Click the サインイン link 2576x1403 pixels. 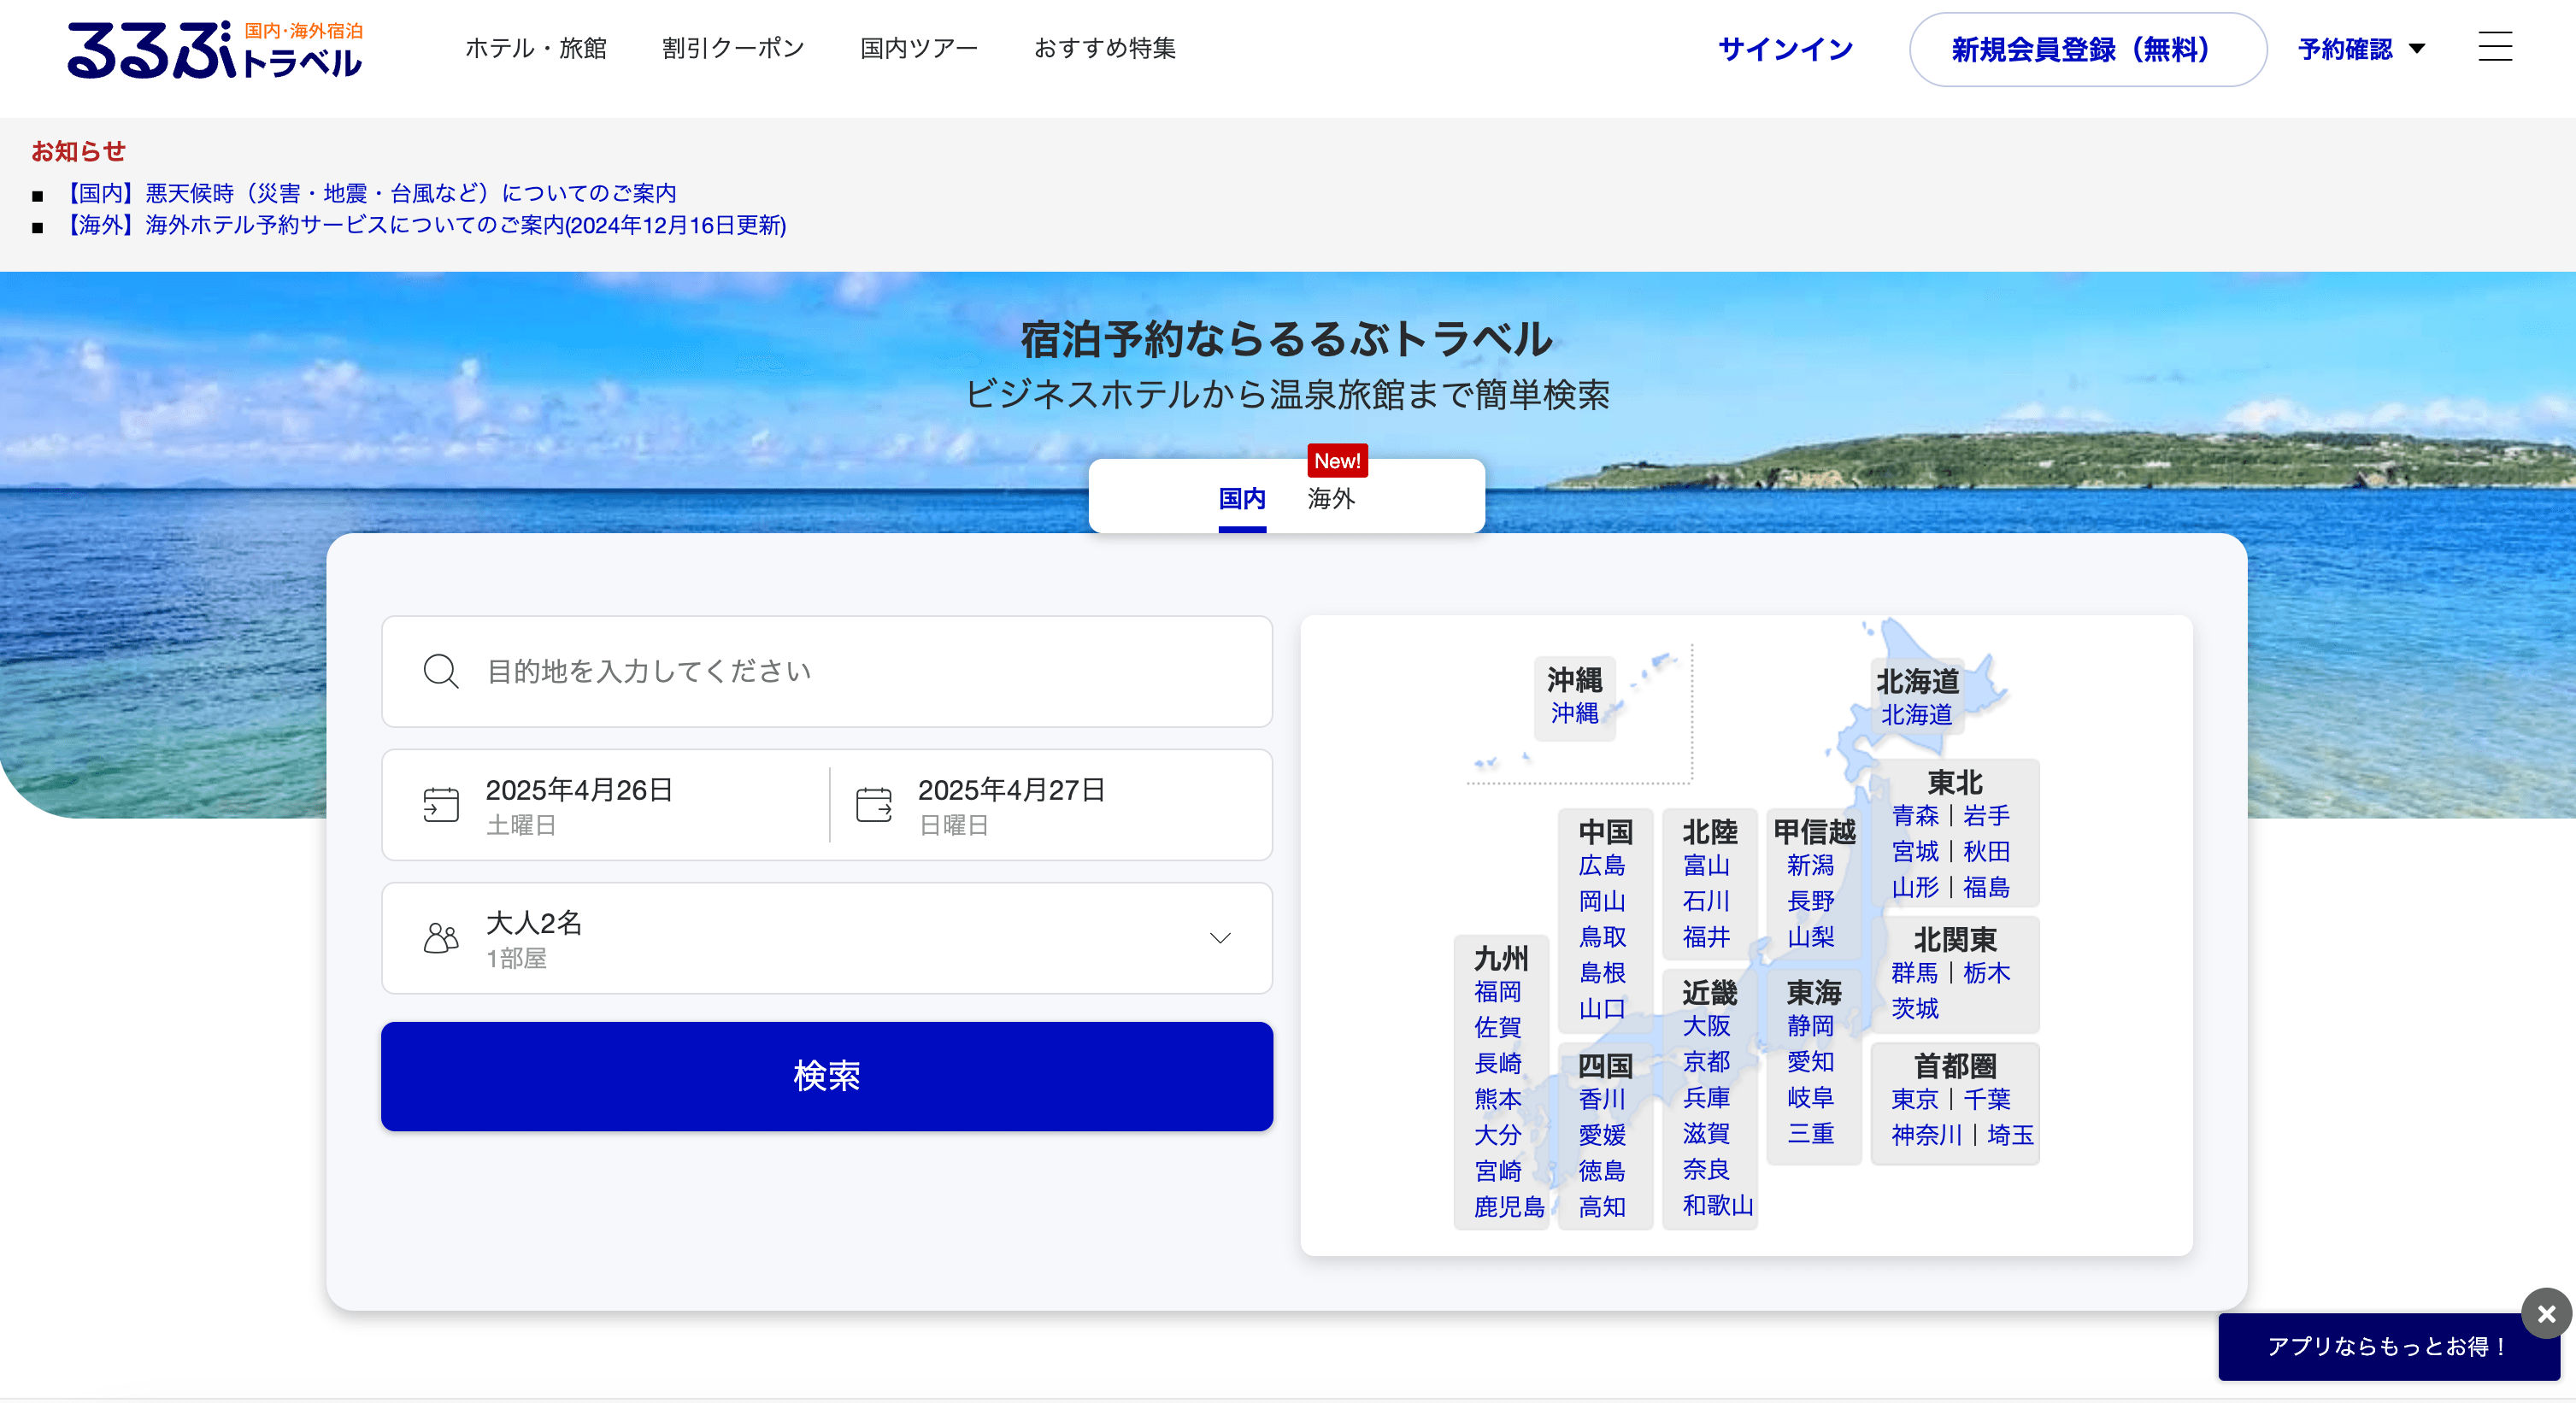pyautogui.click(x=1785, y=49)
